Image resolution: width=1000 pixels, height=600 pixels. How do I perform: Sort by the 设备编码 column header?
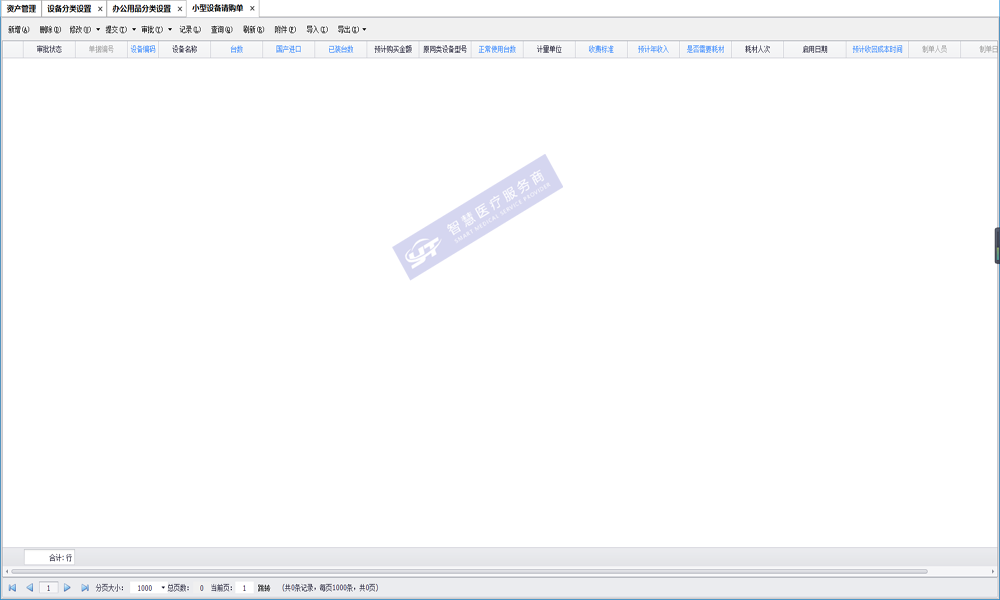(x=143, y=49)
